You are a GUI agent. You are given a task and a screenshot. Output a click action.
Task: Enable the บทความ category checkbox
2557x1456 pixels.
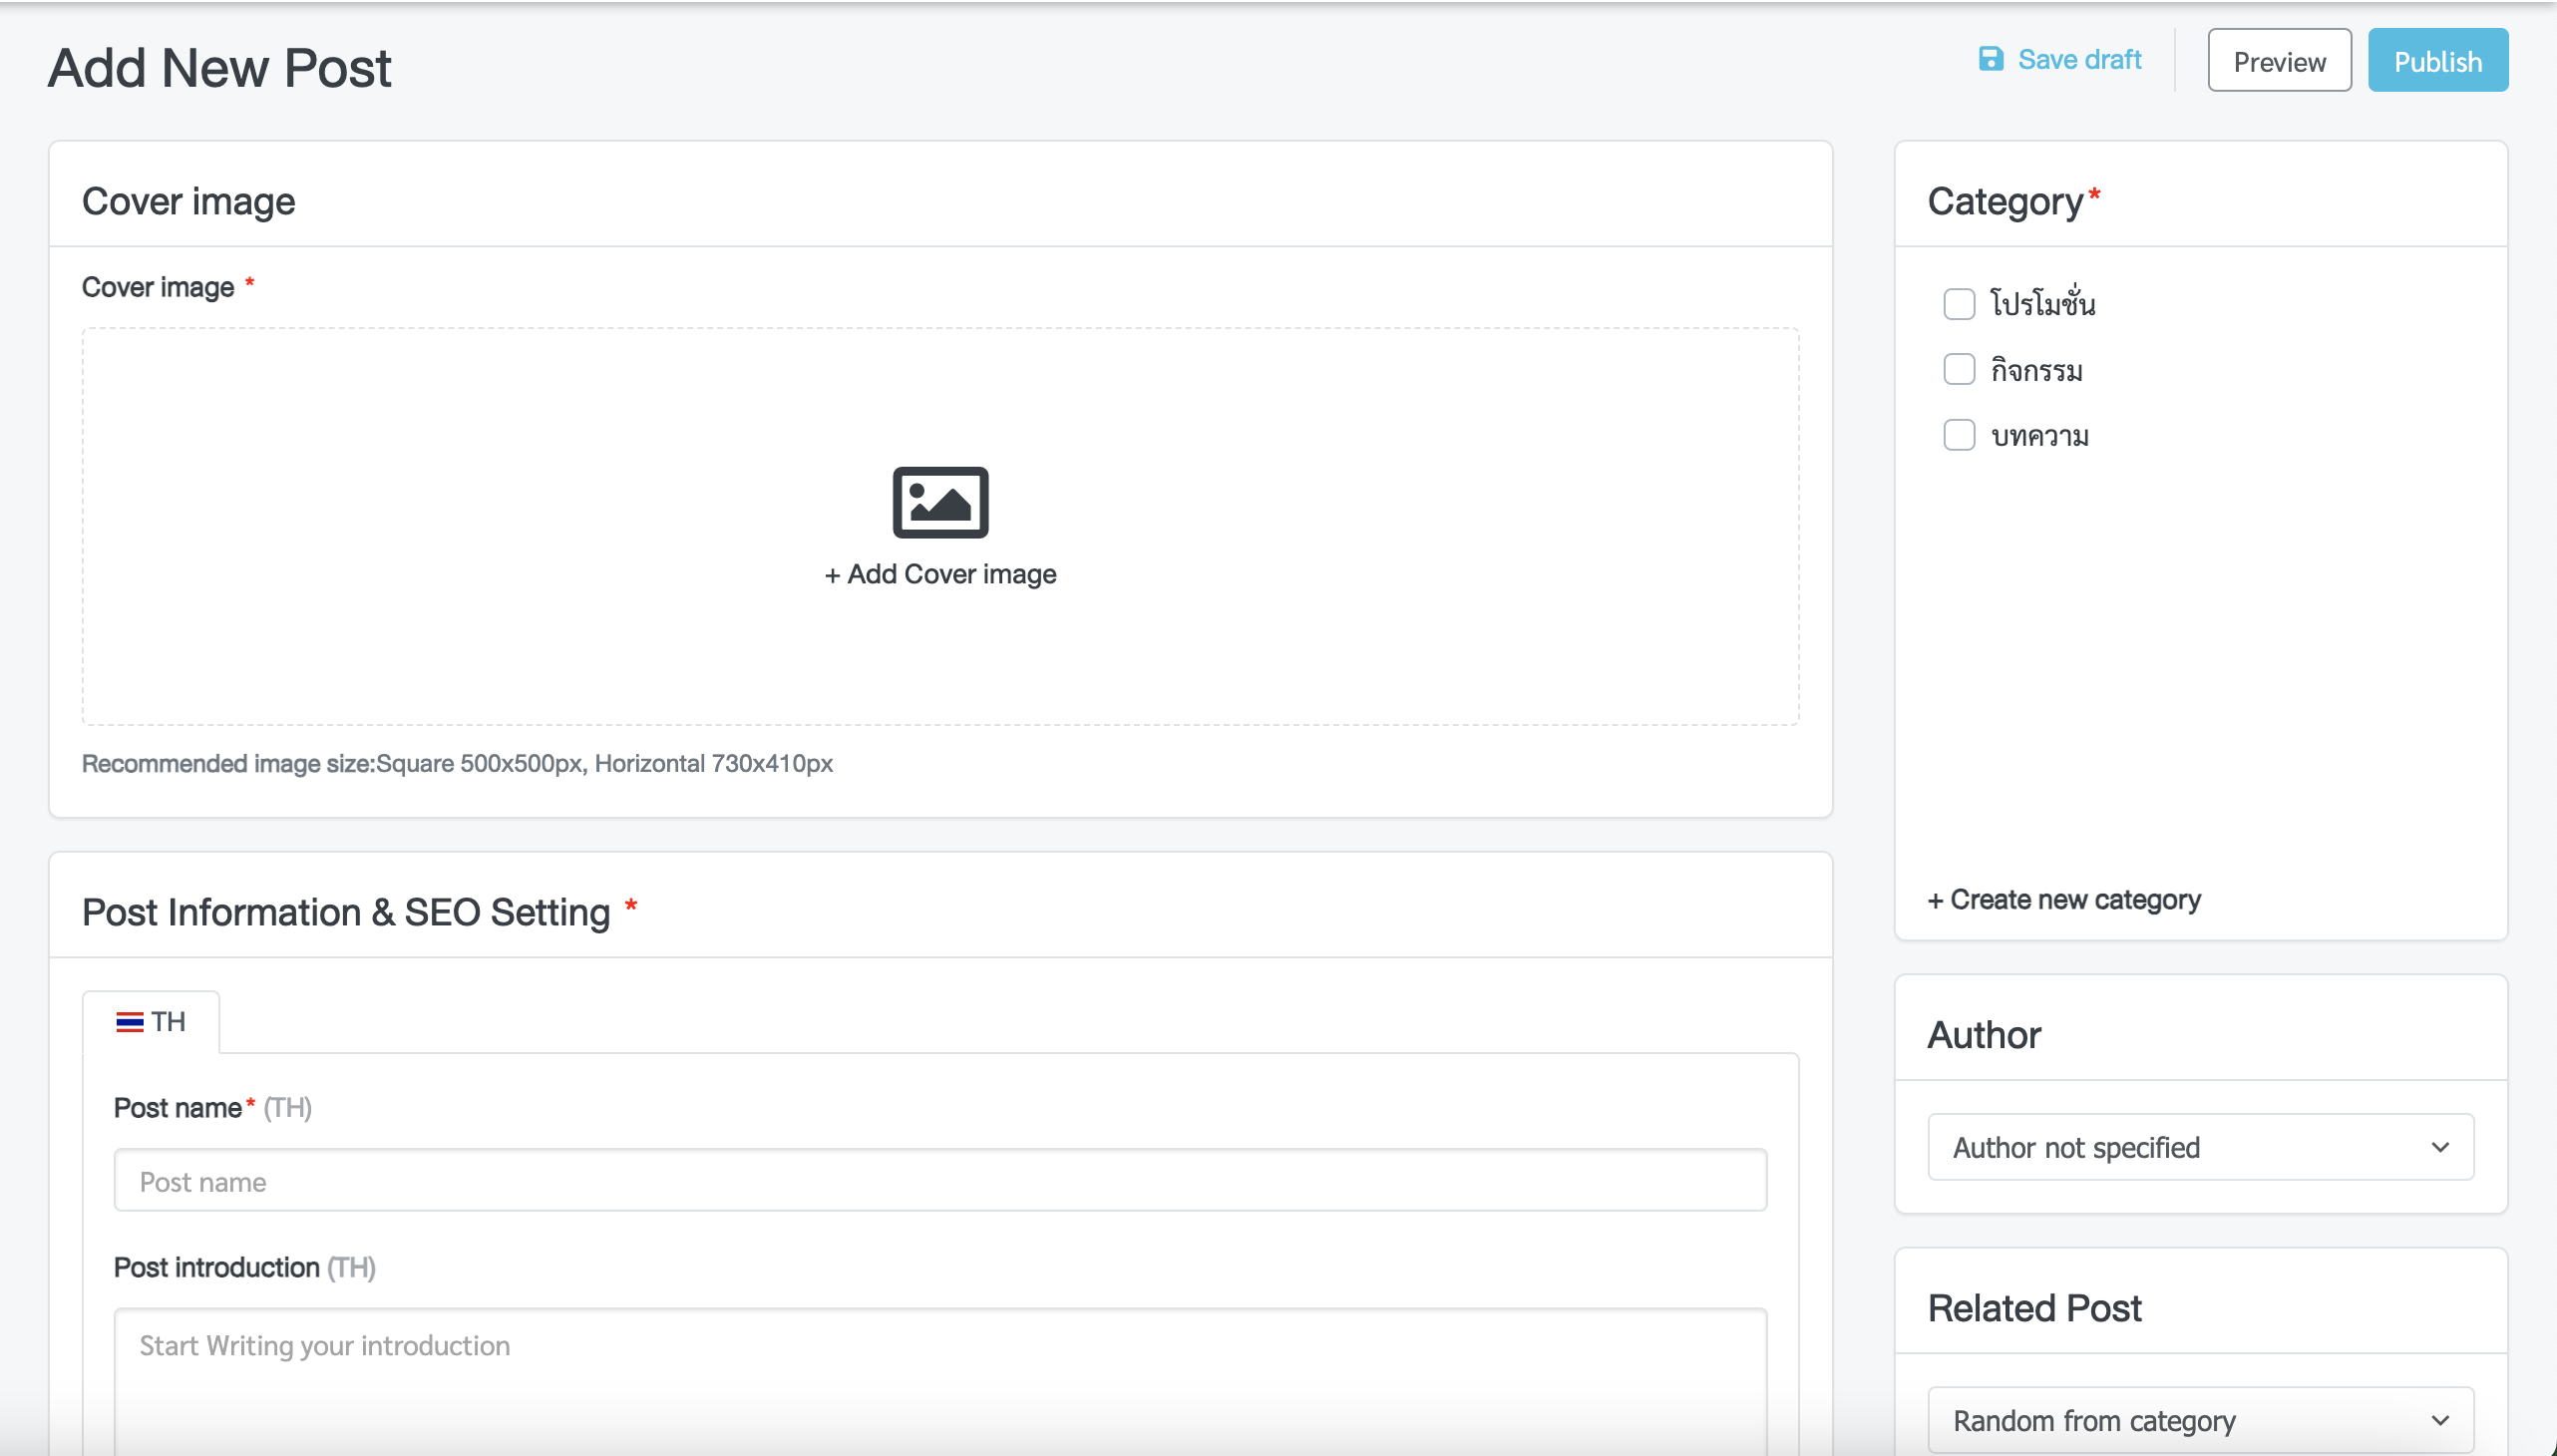point(1958,435)
